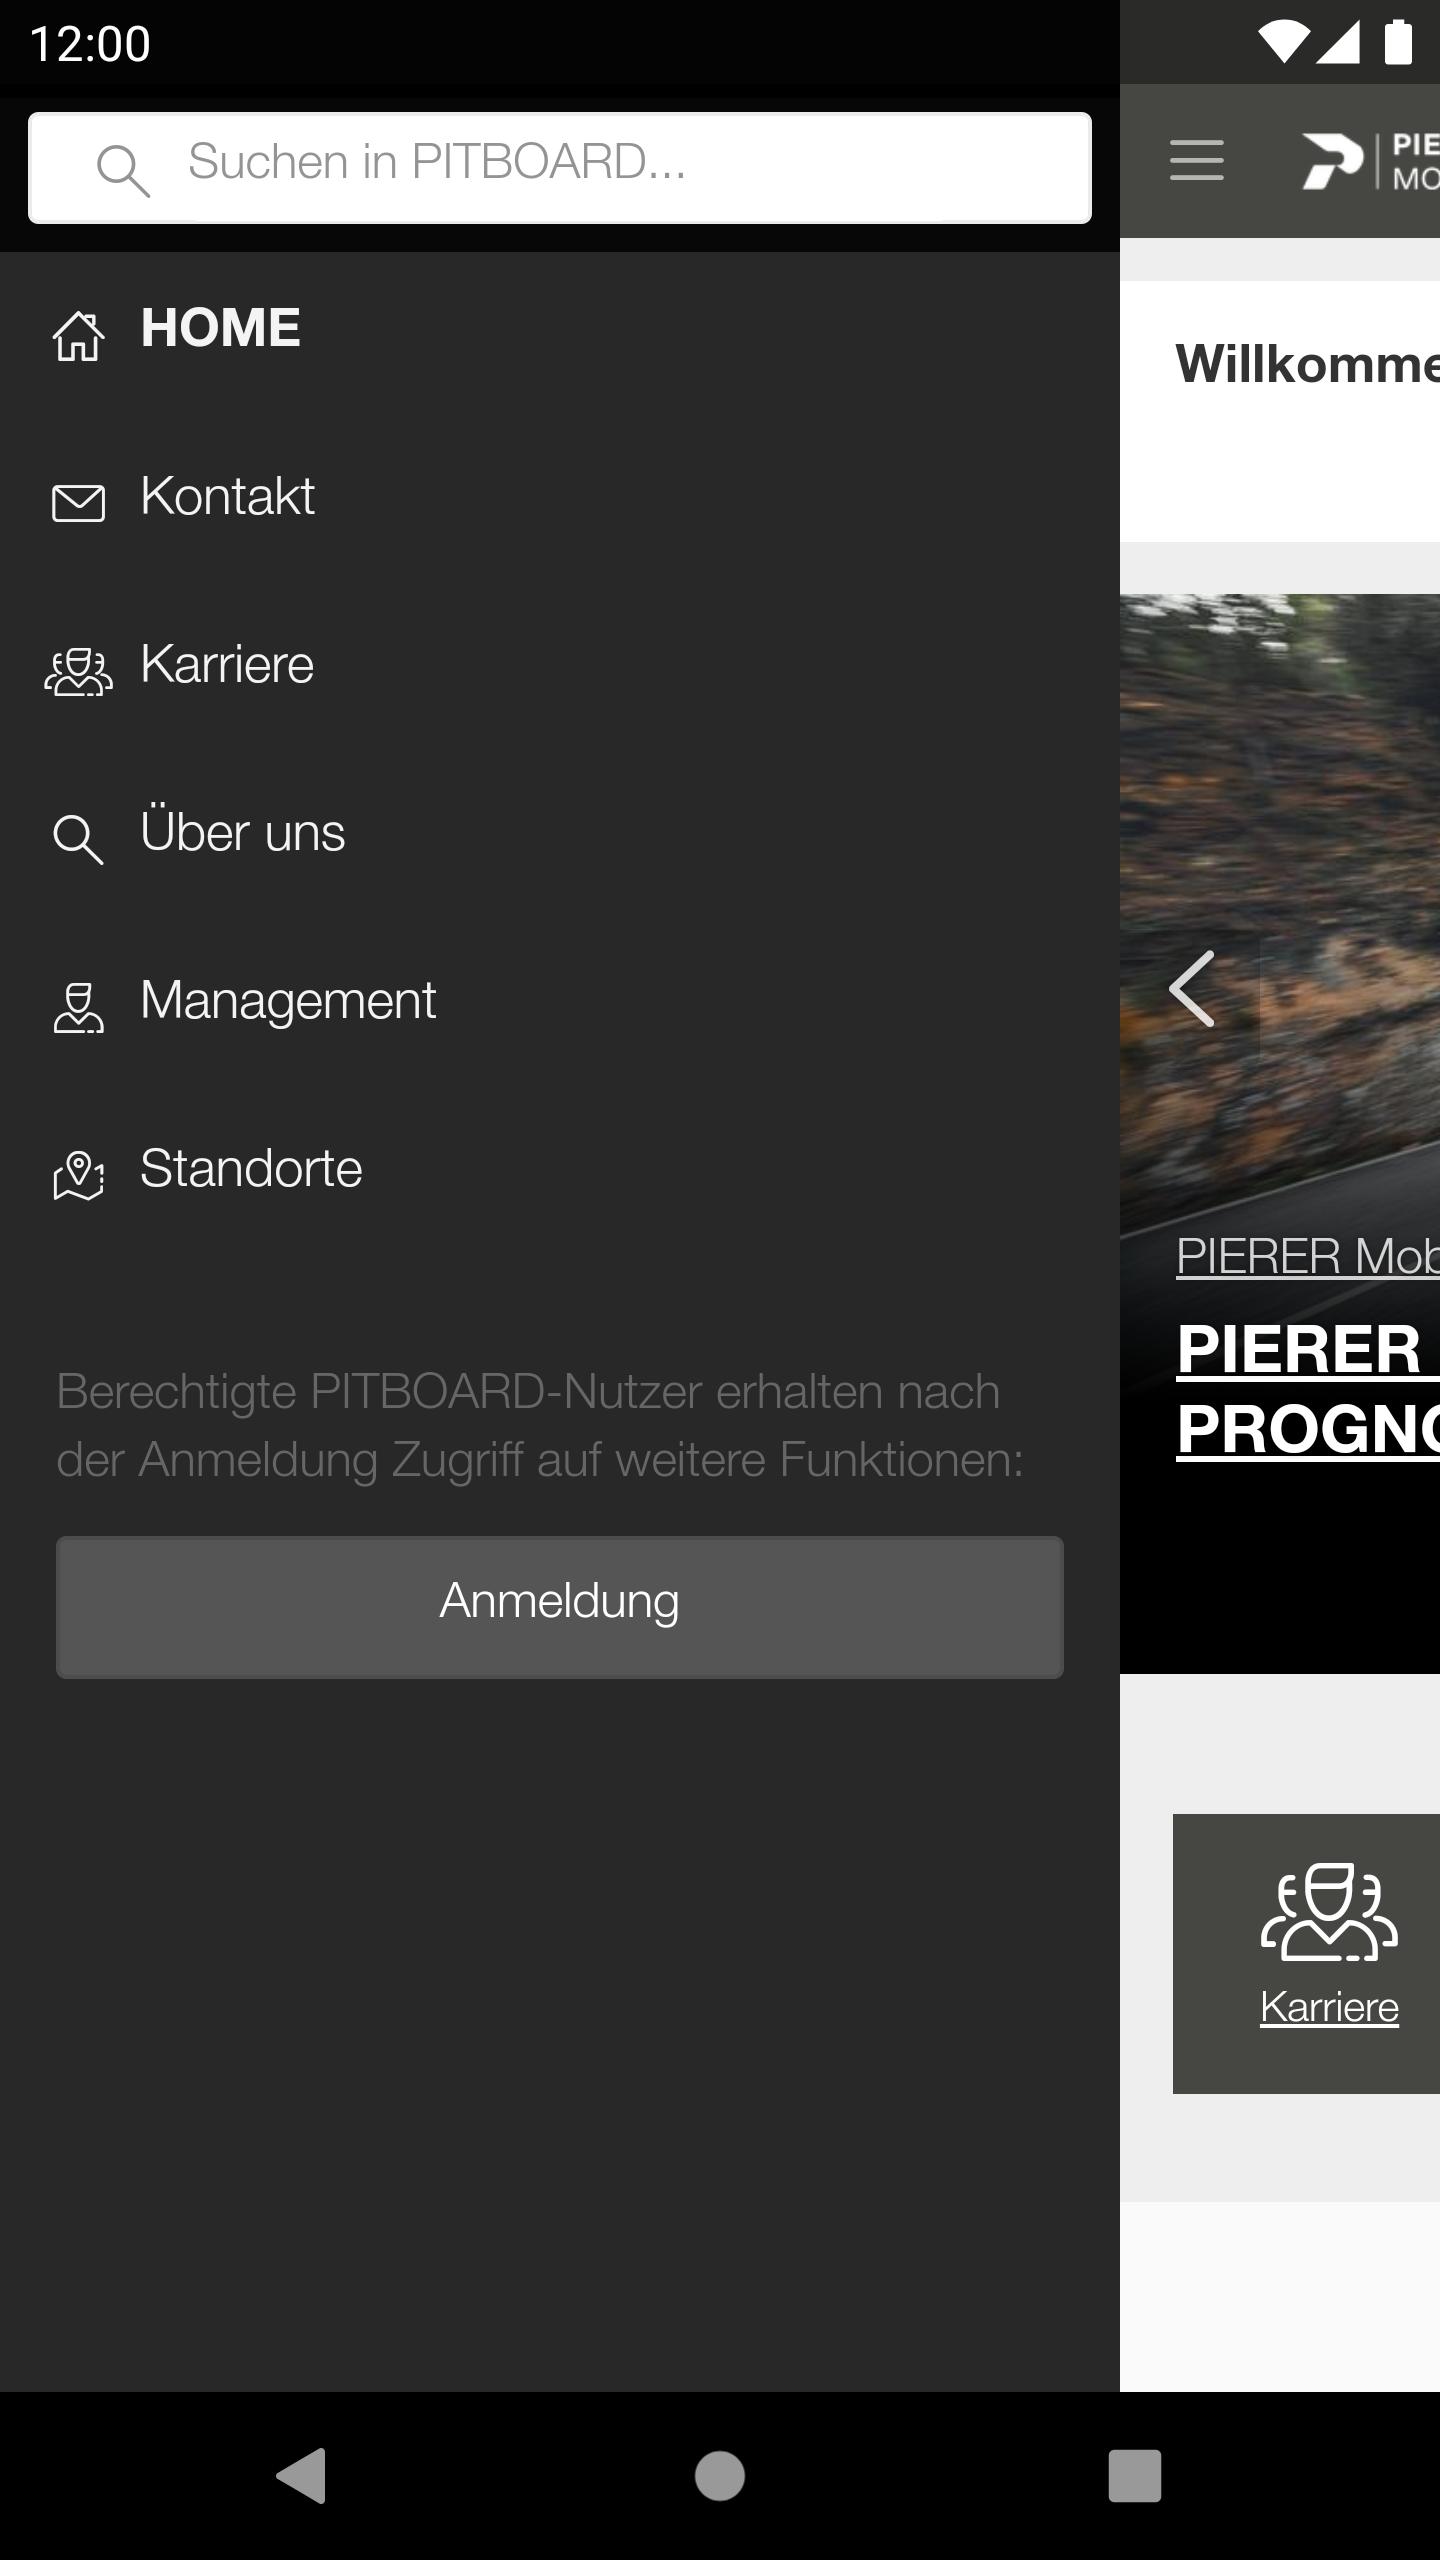Focus the Suchen in PITBOARD search field
1440x2560 pixels.
(560, 168)
